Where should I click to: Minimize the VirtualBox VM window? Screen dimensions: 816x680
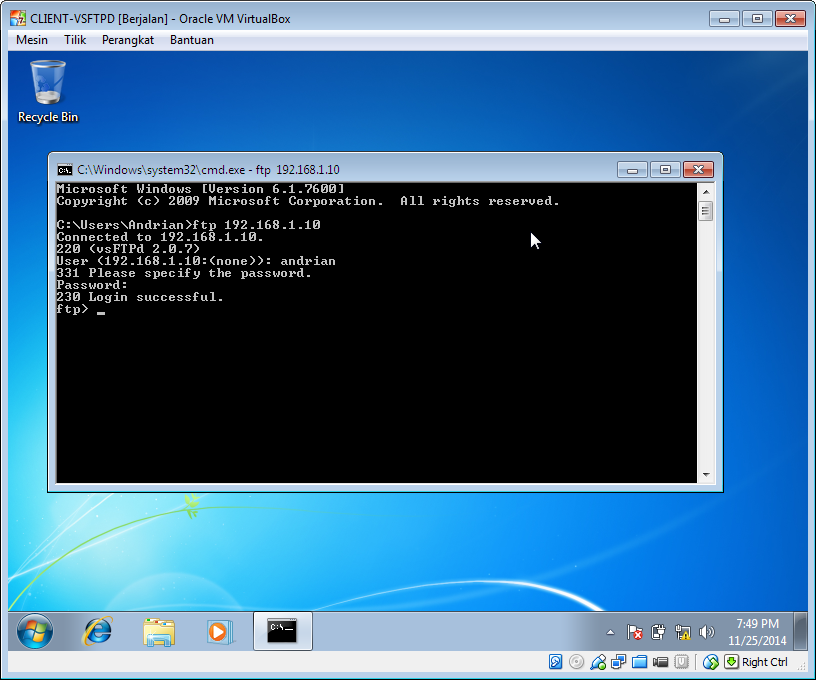(724, 19)
